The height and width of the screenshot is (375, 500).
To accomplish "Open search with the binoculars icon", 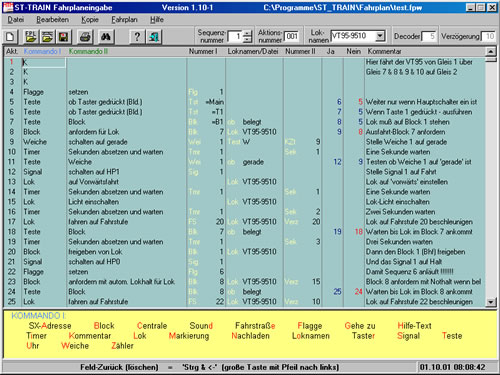I will tap(106, 36).
